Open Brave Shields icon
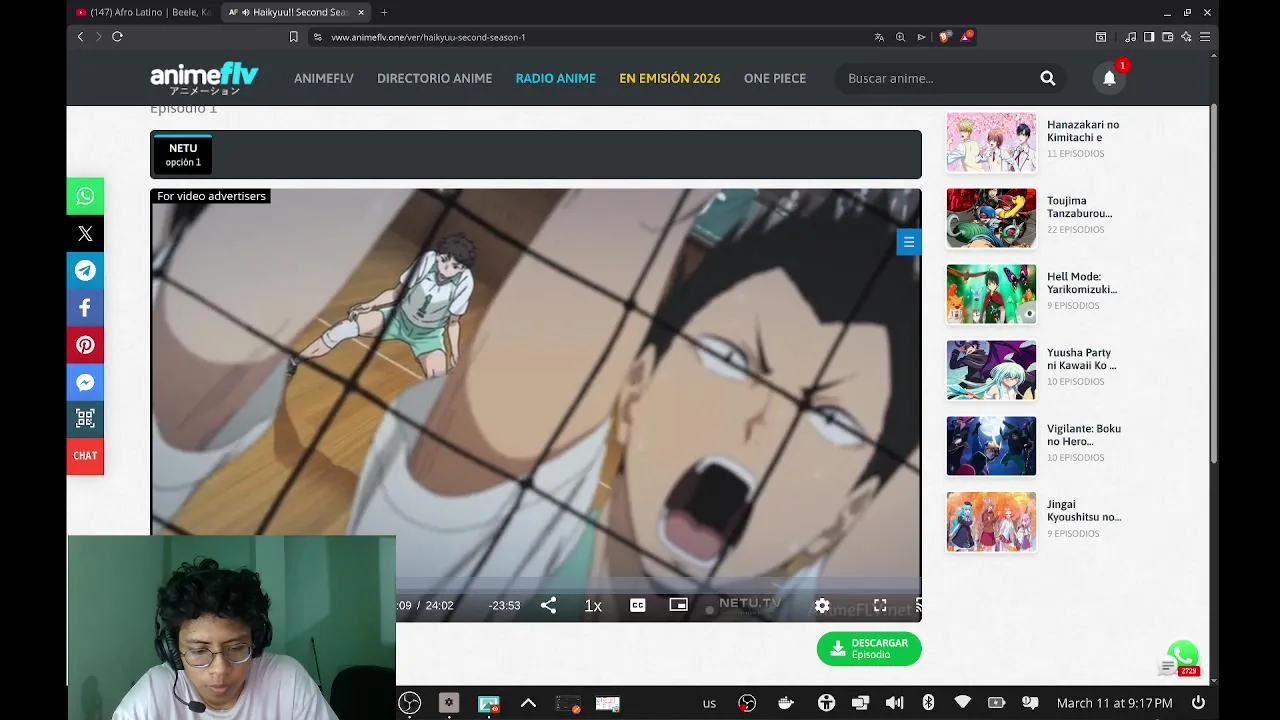Screen dimensions: 1280x720 click(x=945, y=37)
